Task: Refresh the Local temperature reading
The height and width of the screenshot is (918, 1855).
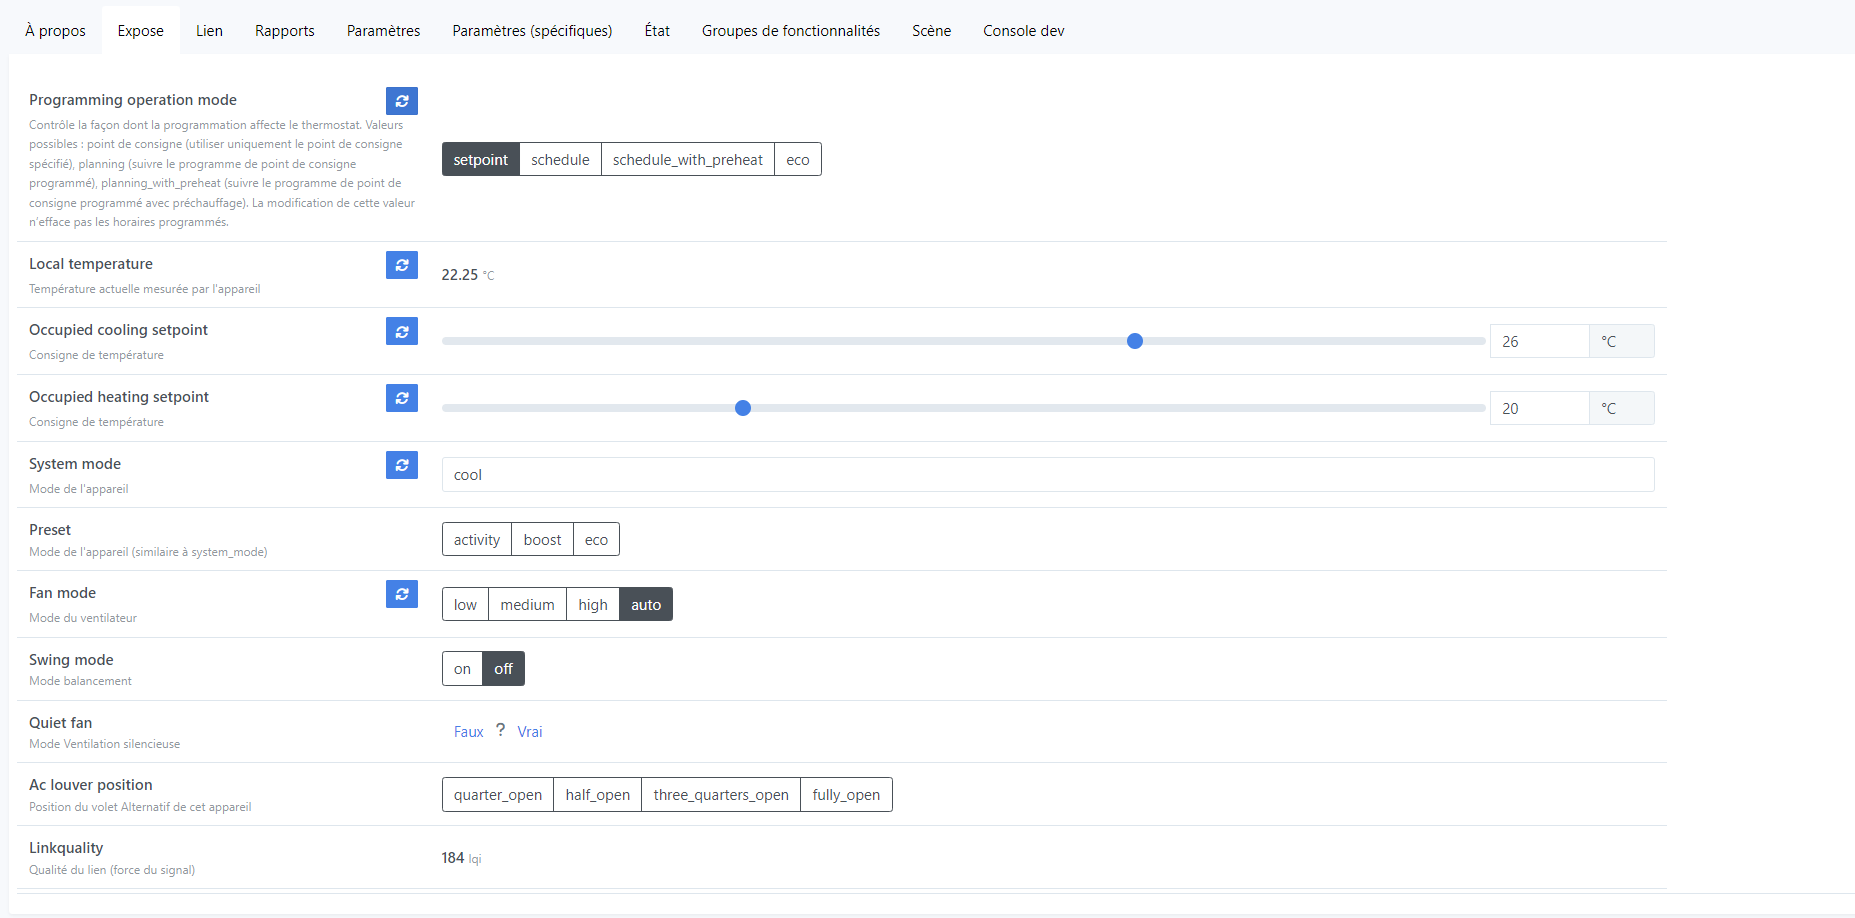Action: coord(401,265)
